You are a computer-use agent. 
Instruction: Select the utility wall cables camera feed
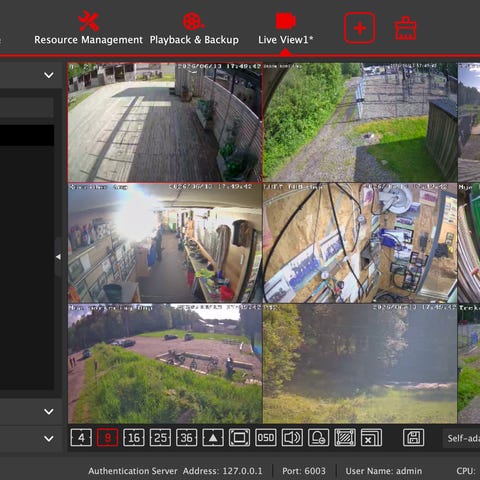tap(360, 243)
